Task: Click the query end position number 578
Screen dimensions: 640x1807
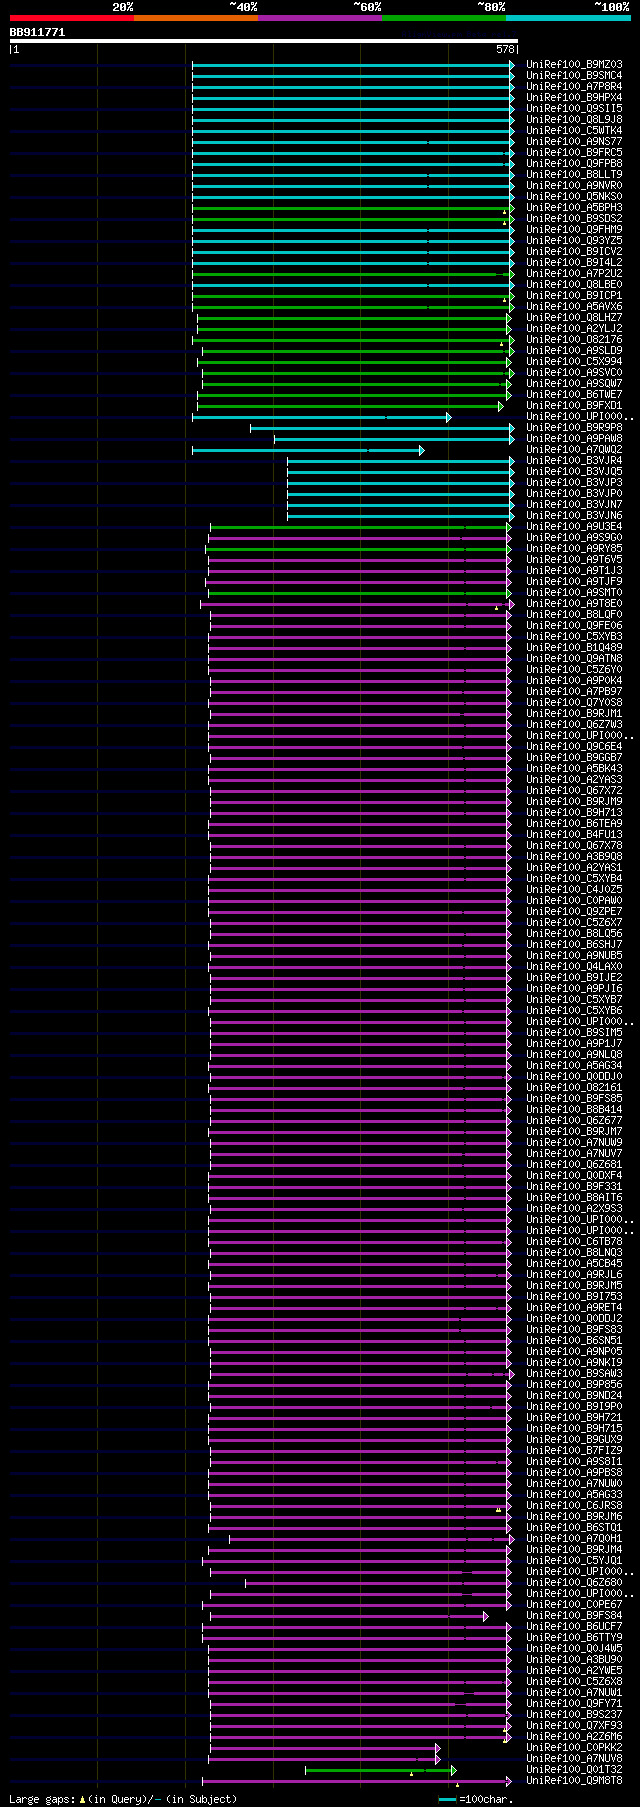Action: [x=505, y=49]
